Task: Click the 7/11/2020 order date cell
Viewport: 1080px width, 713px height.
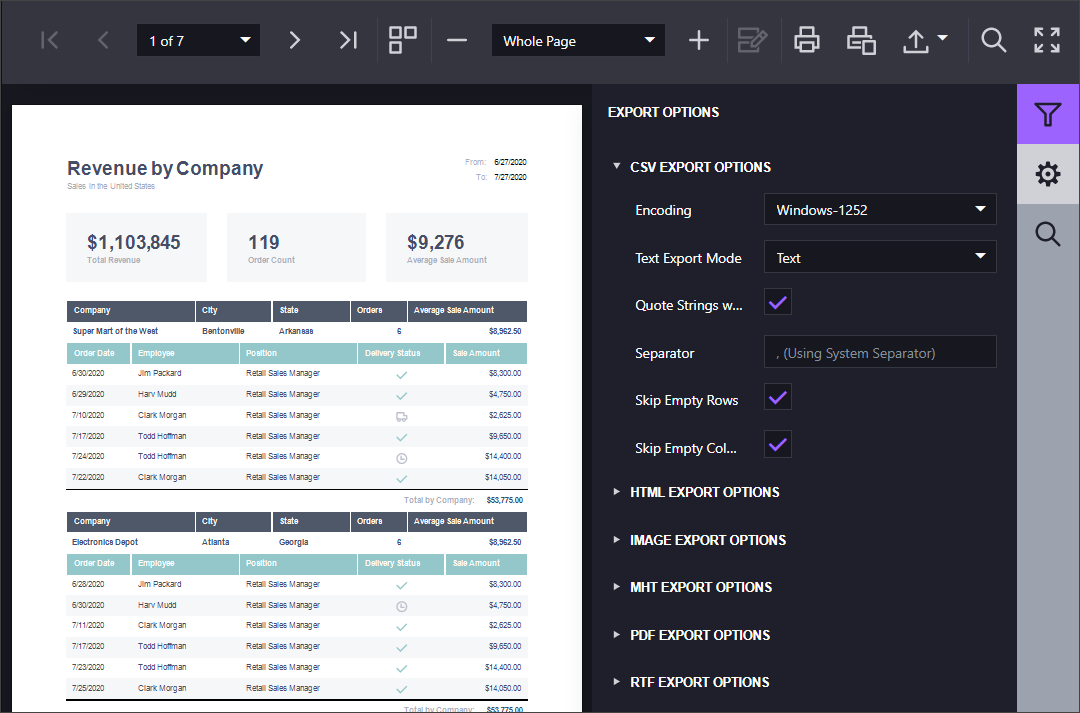Action: point(88,626)
